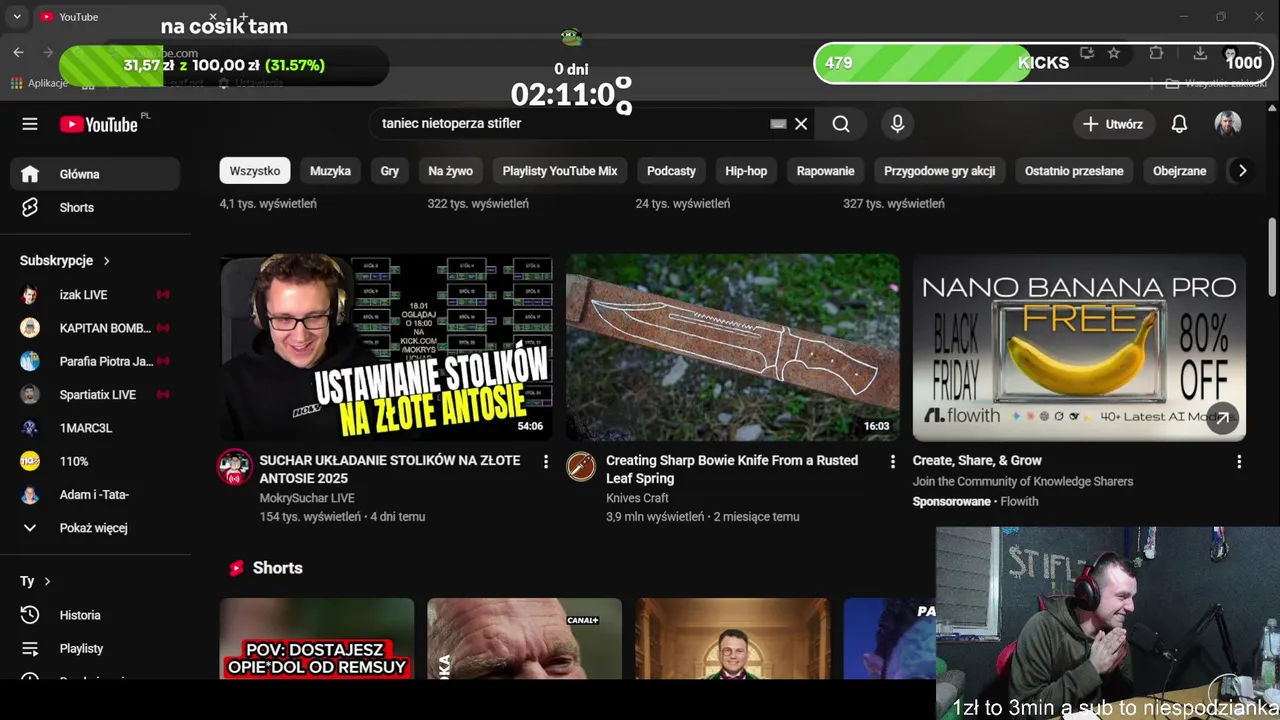This screenshot has height=720, width=1280.
Task: Open the on-screen keyboard icon in search
Action: pos(778,124)
